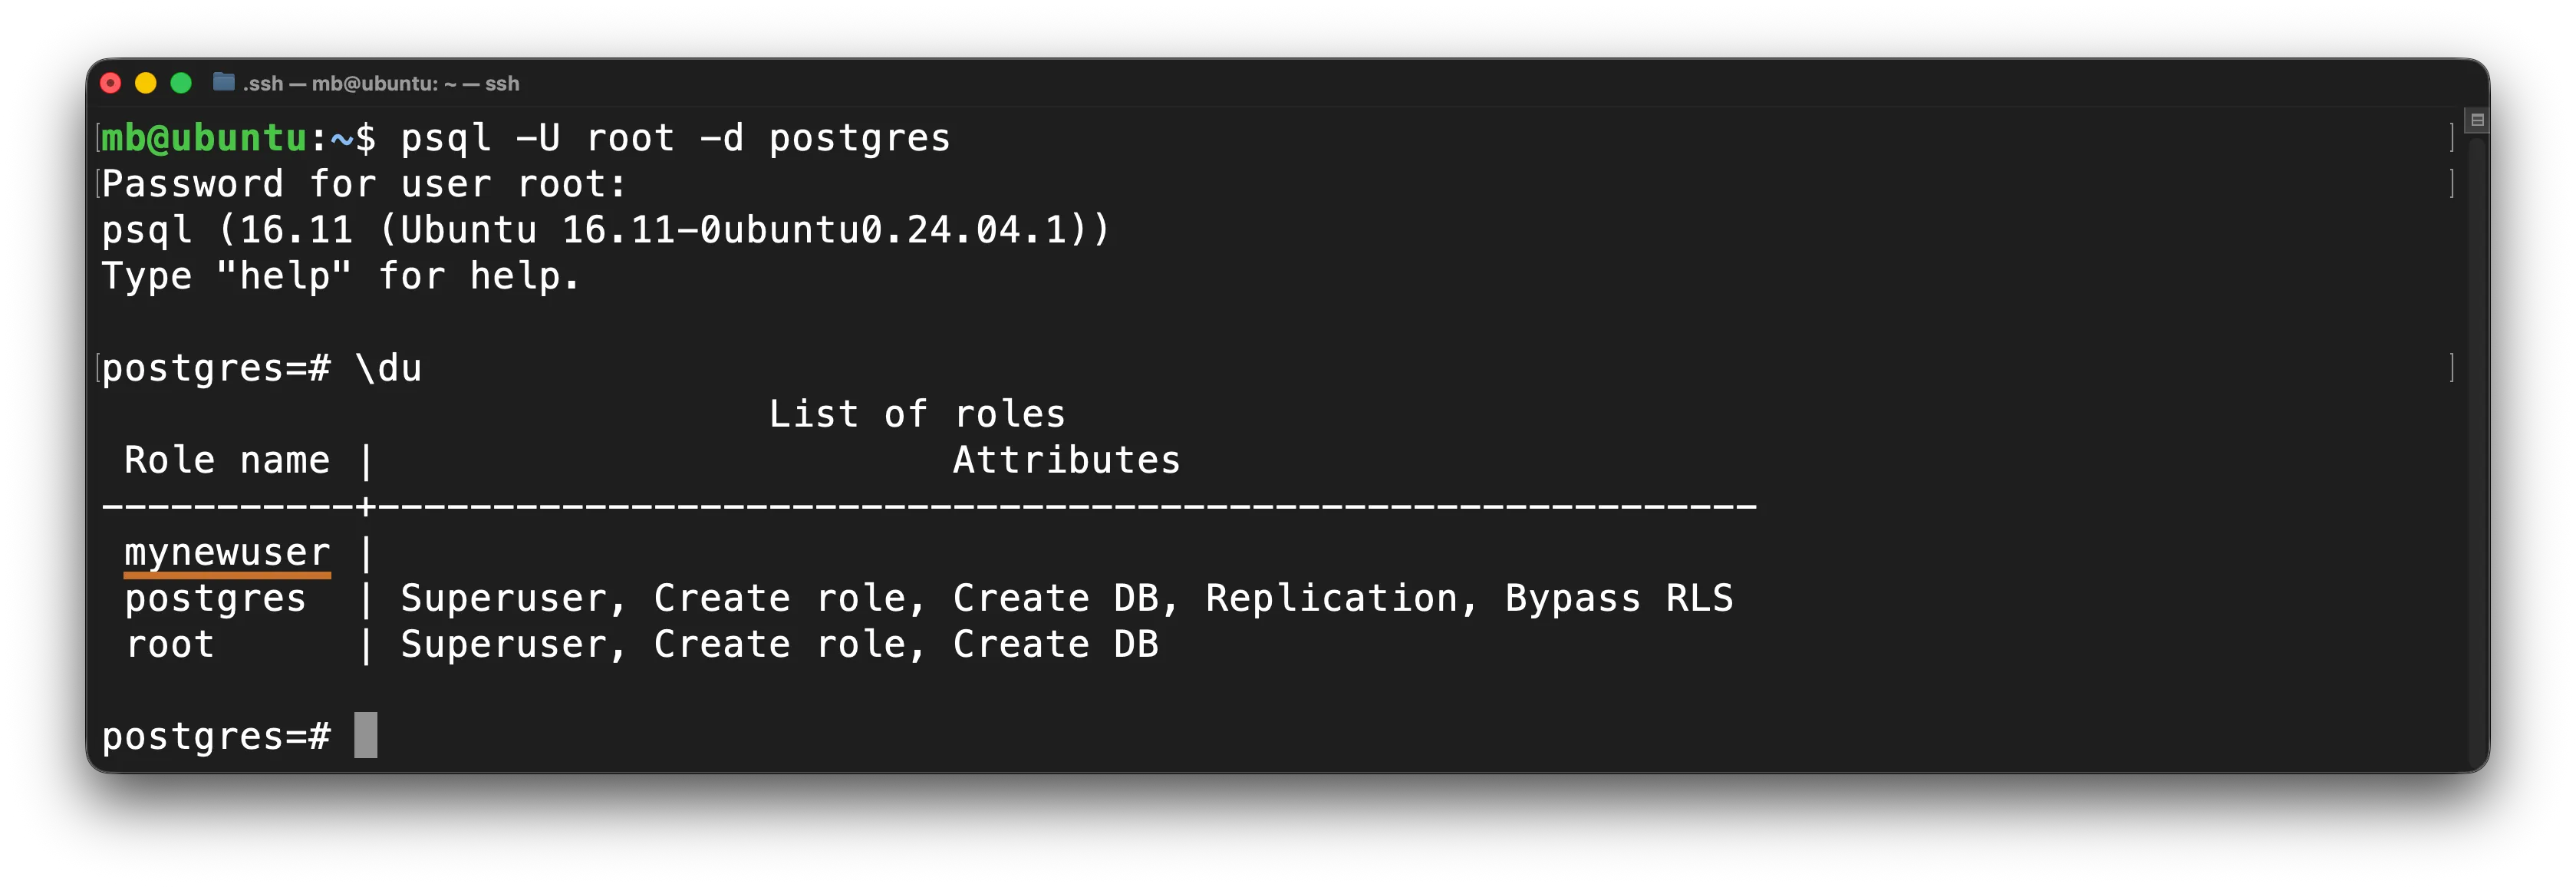Click the "List of roles" table header
2576x887 pixels.
(916, 412)
